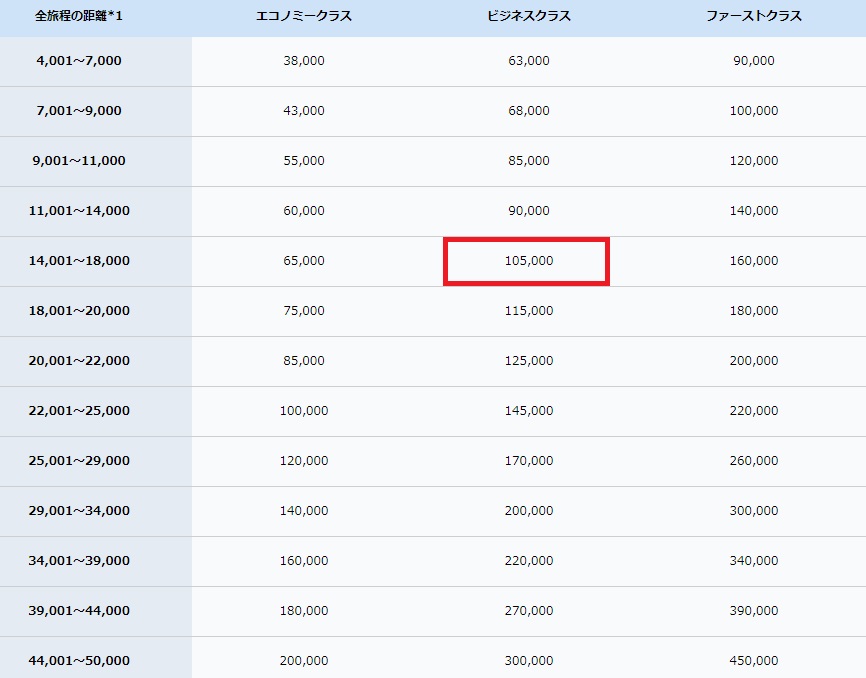This screenshot has height=678, width=866.
Task: Click first class 200,000 in 20,001~22,000 row
Action: click(754, 361)
